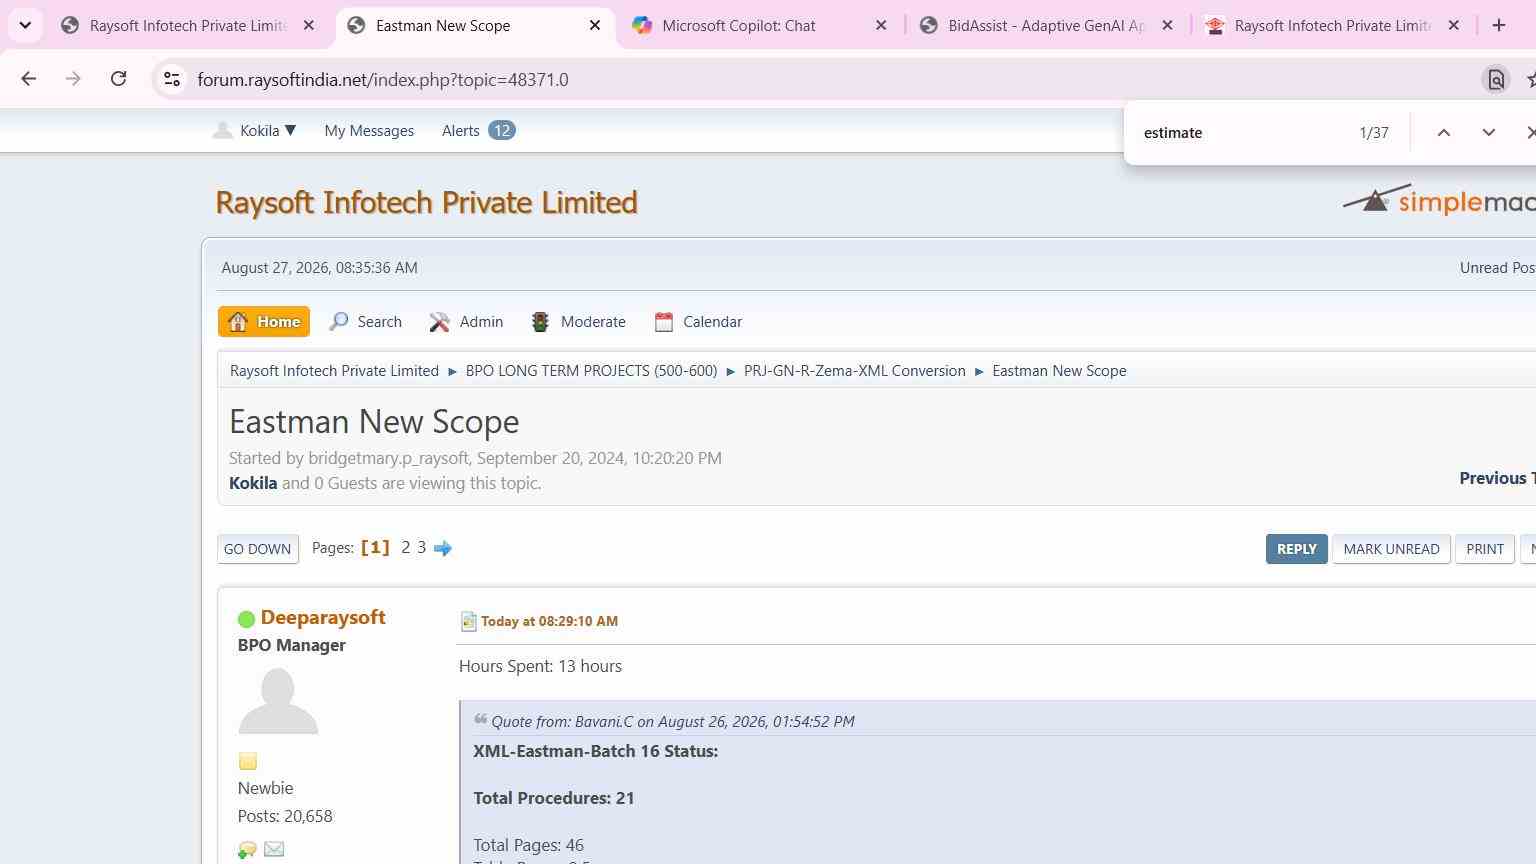Go to next page with blue arrow
The height and width of the screenshot is (864, 1536).
[443, 548]
